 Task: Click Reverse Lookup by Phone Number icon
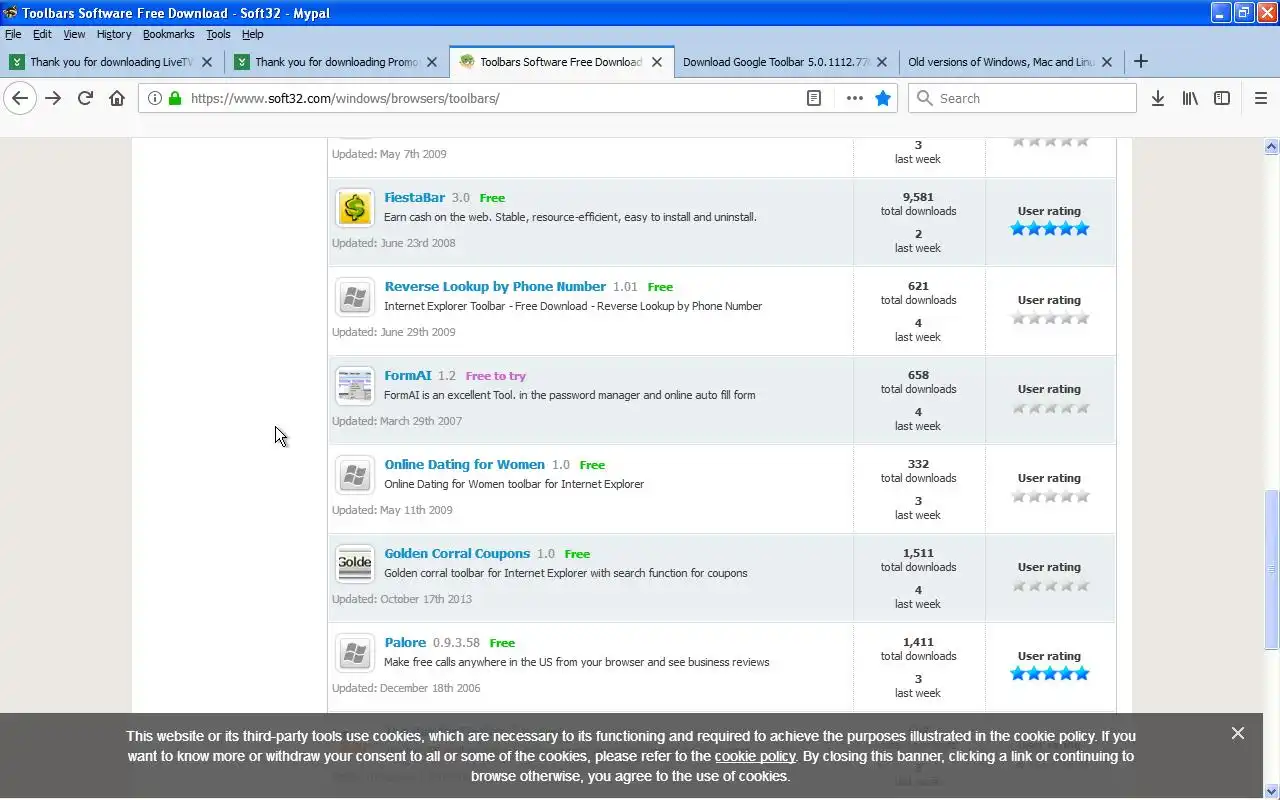point(355,297)
